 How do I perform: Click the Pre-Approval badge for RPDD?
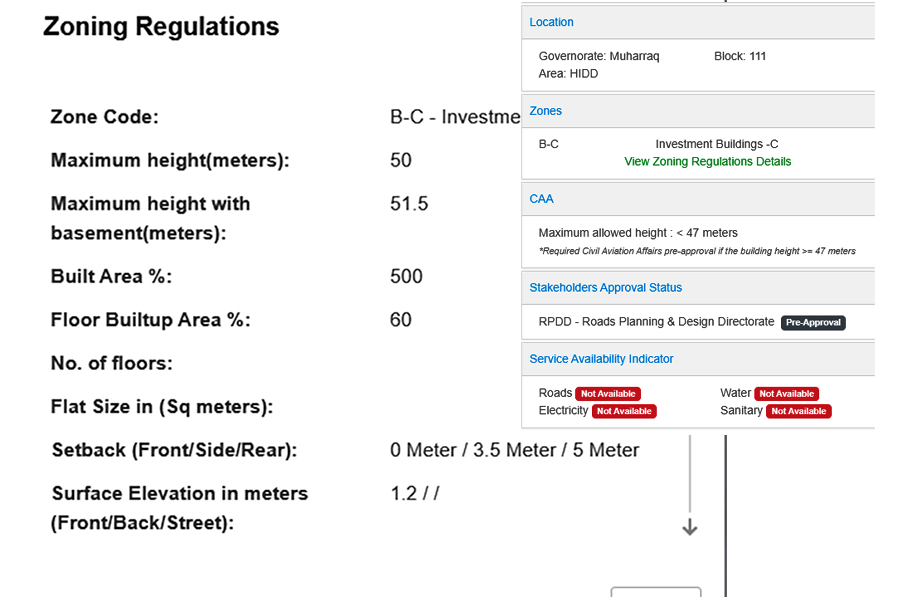coord(813,322)
